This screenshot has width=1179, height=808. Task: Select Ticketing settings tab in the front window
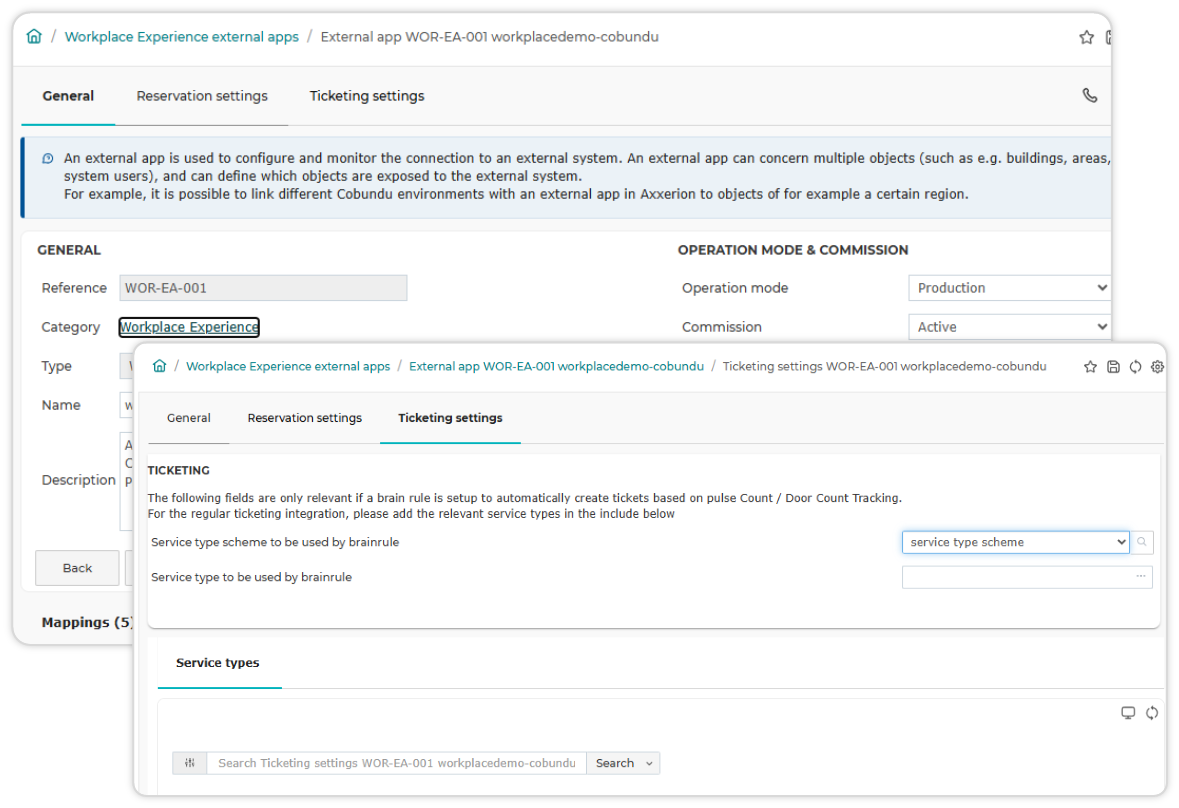point(450,418)
